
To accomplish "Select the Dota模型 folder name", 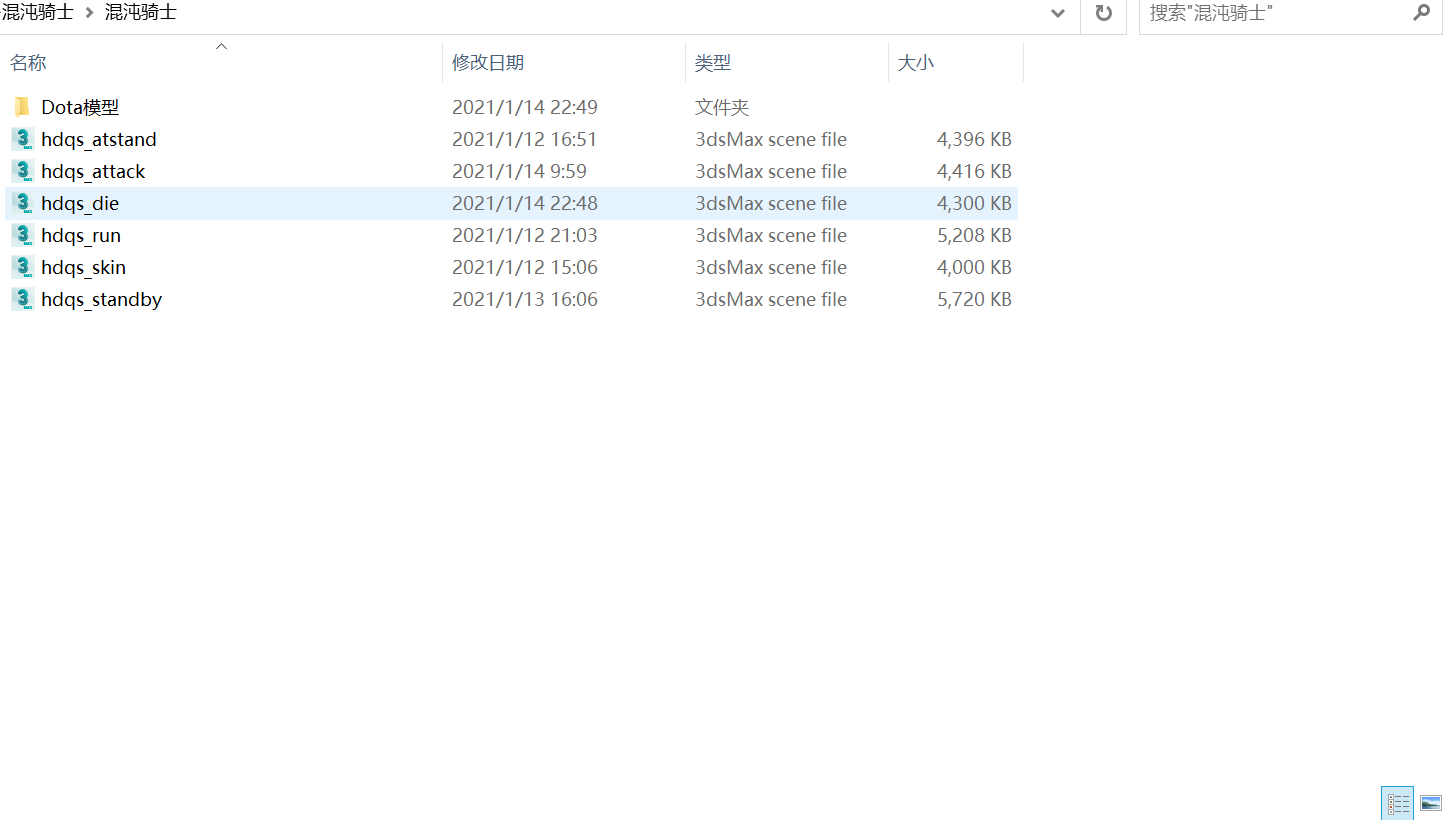I will click(x=80, y=107).
